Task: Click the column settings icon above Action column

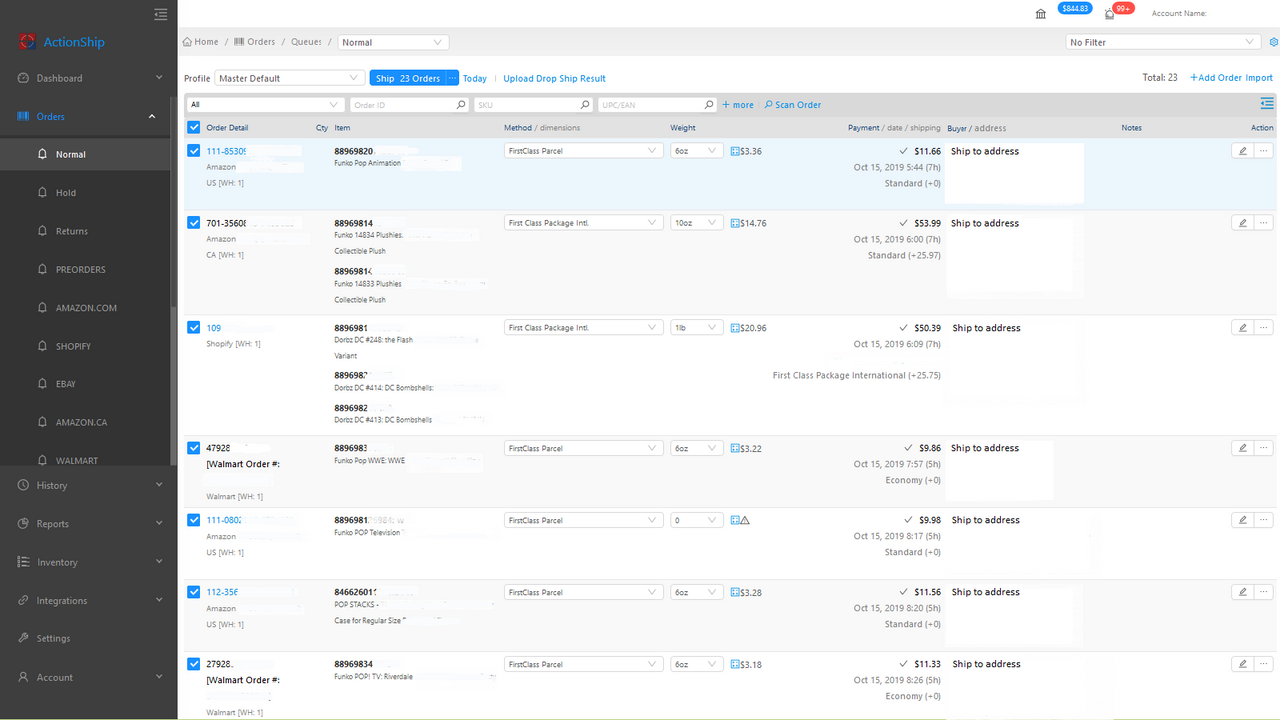Action: coord(1267,103)
